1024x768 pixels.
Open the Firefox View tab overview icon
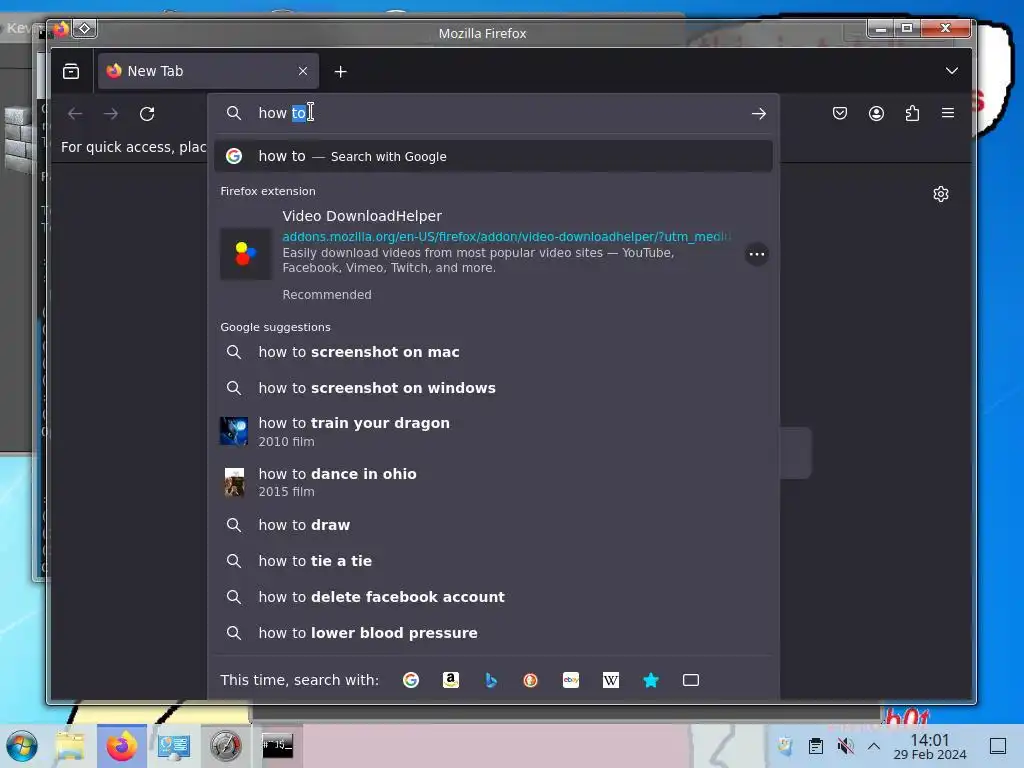point(71,71)
